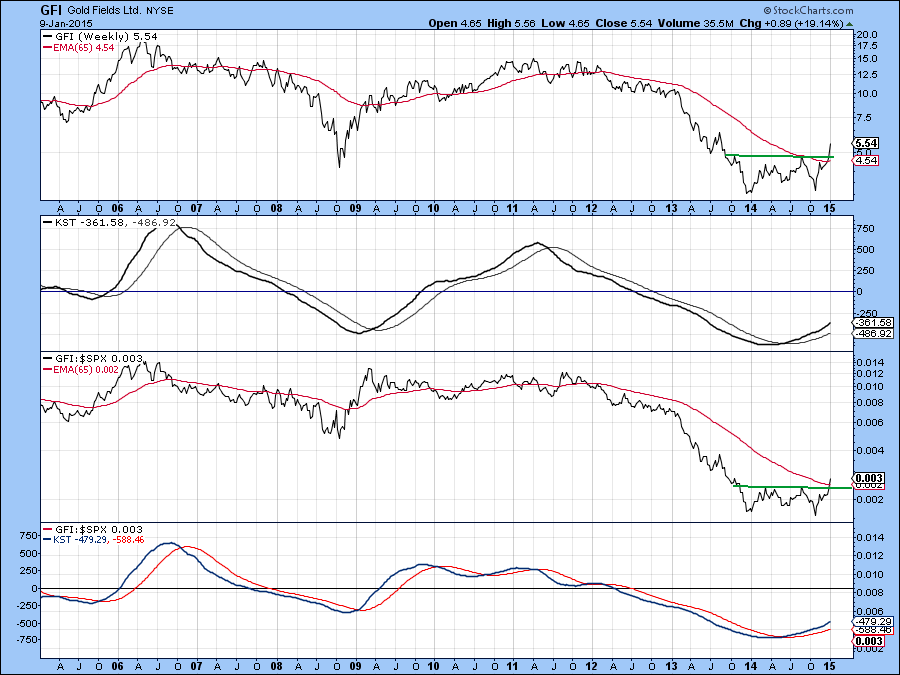
Task: Click the KST -361.58, -486.92 legend
Action: (110, 222)
